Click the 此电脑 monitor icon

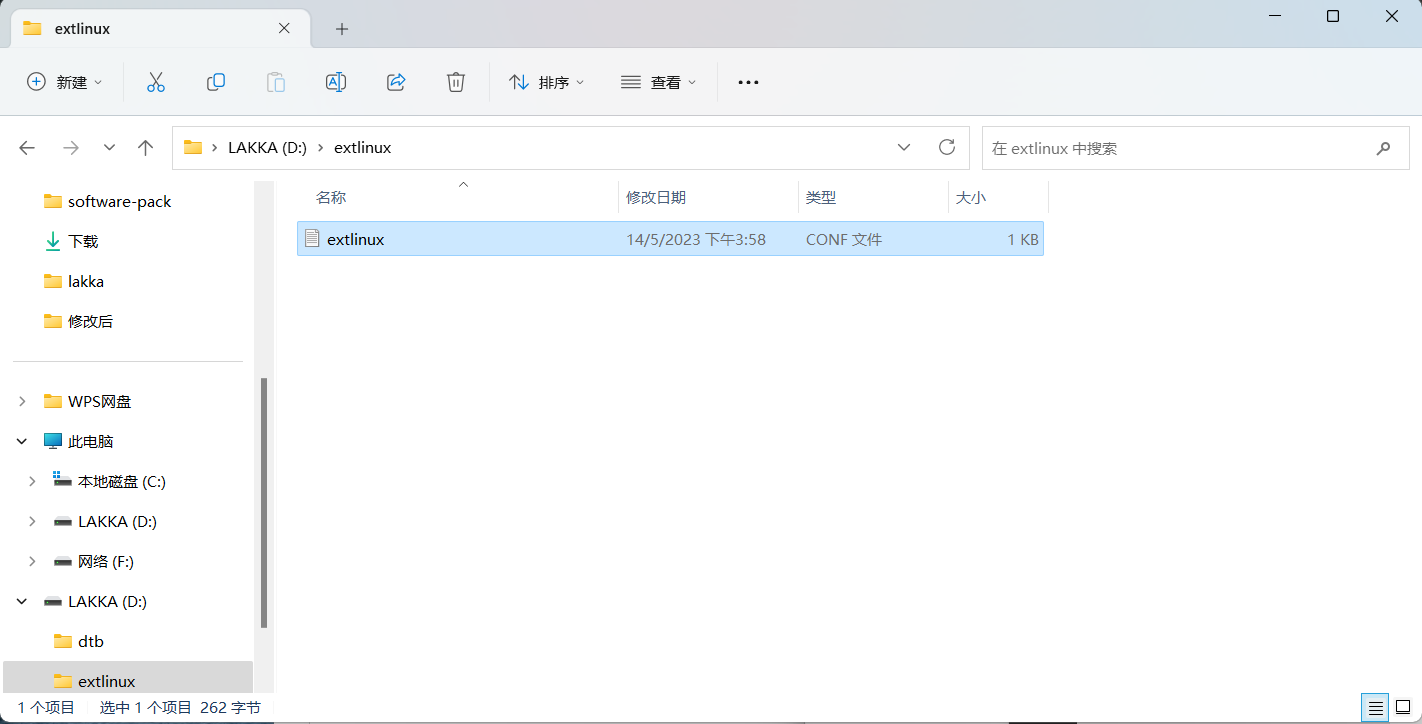click(x=53, y=441)
